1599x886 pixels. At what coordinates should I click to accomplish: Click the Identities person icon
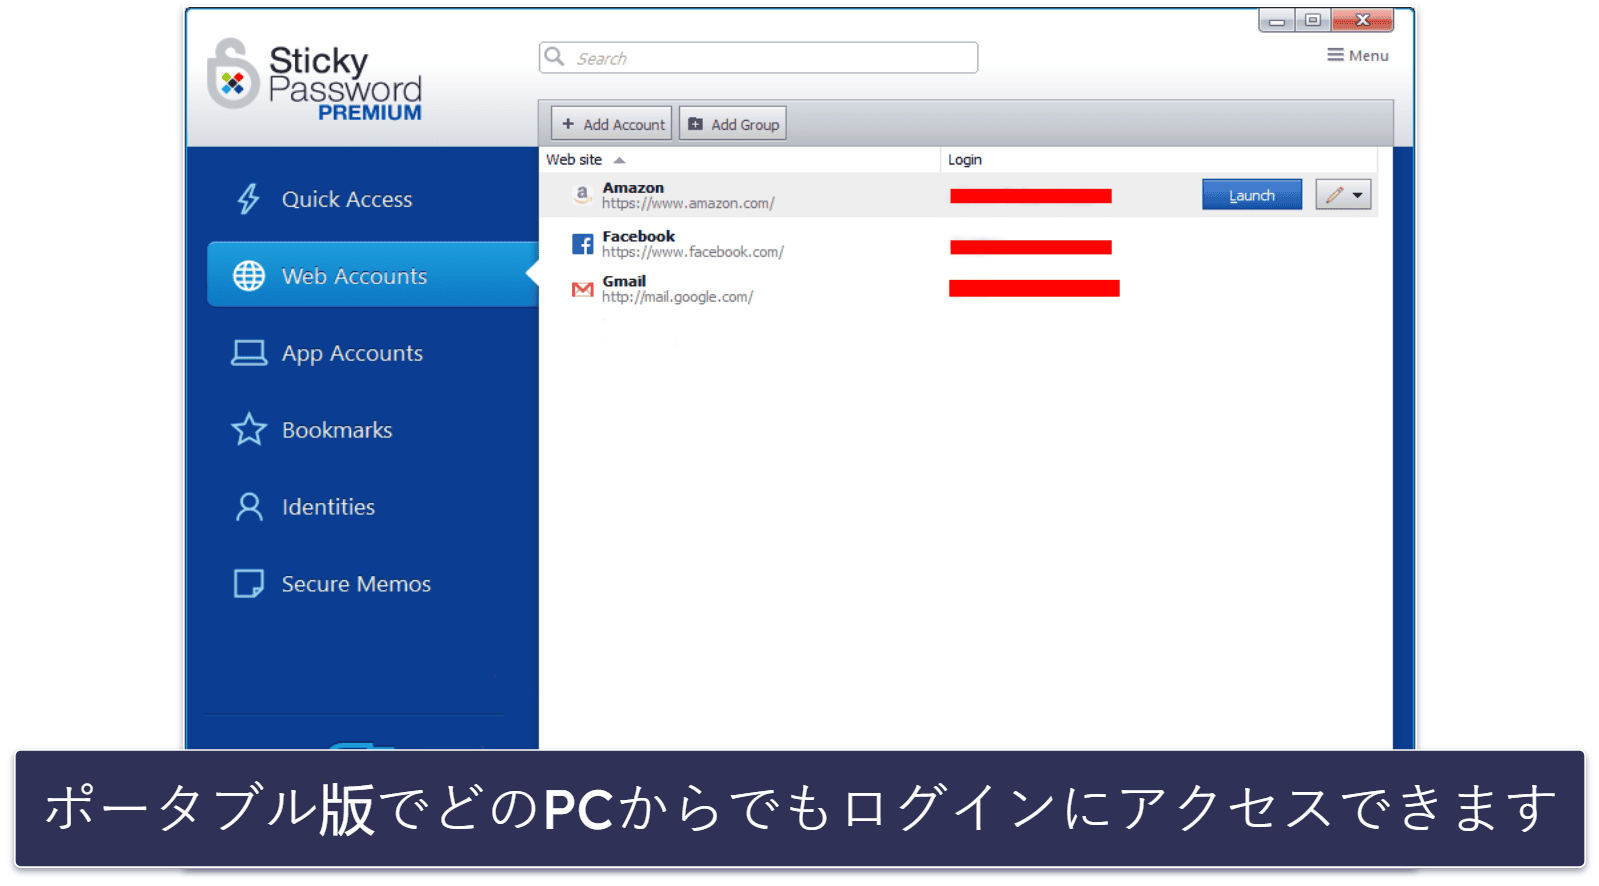249,507
